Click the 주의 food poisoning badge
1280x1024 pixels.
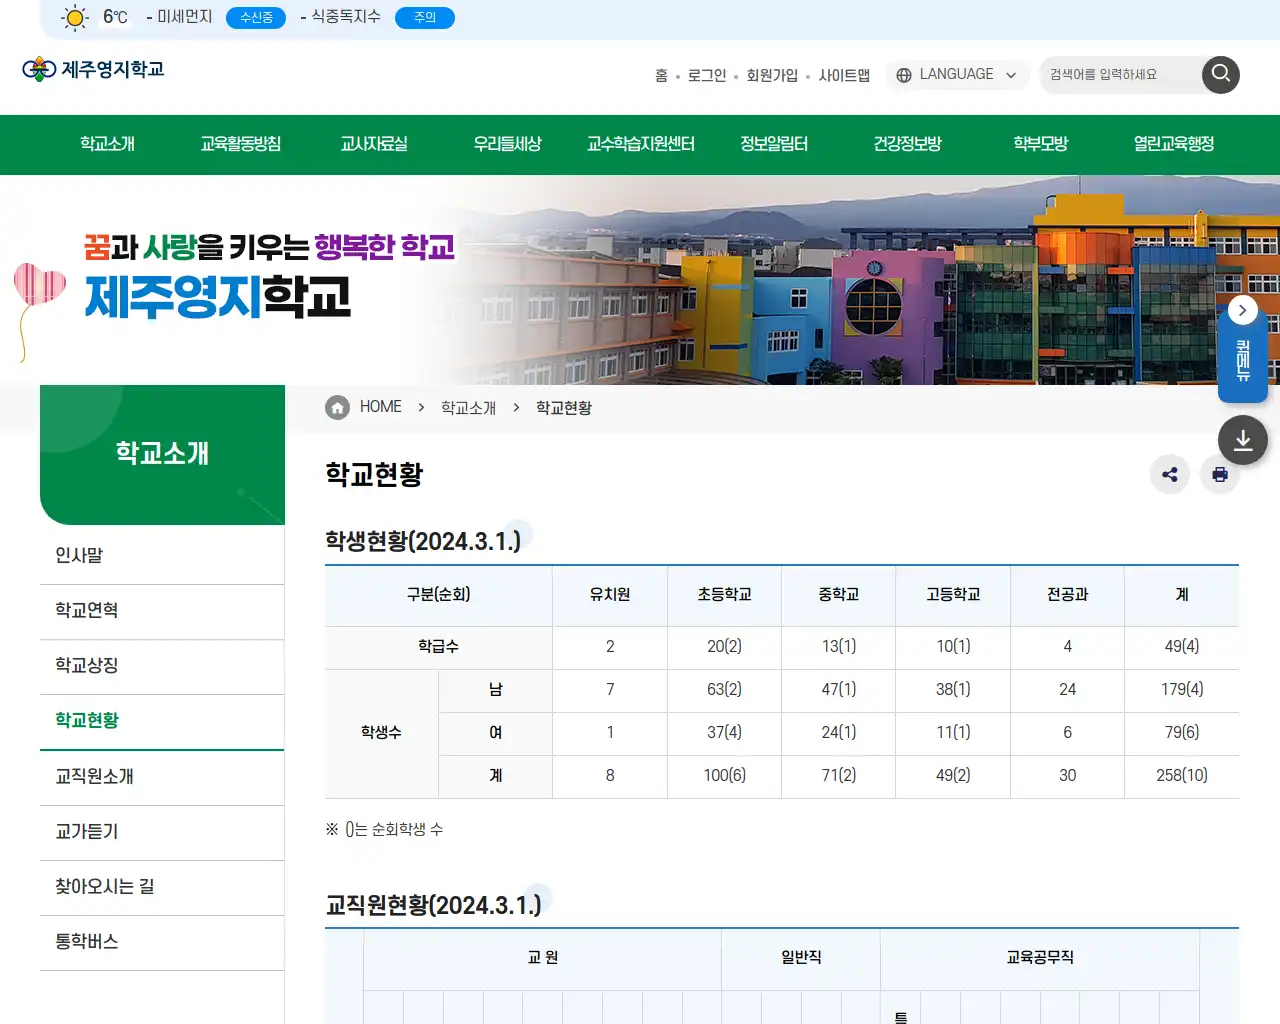(x=425, y=18)
